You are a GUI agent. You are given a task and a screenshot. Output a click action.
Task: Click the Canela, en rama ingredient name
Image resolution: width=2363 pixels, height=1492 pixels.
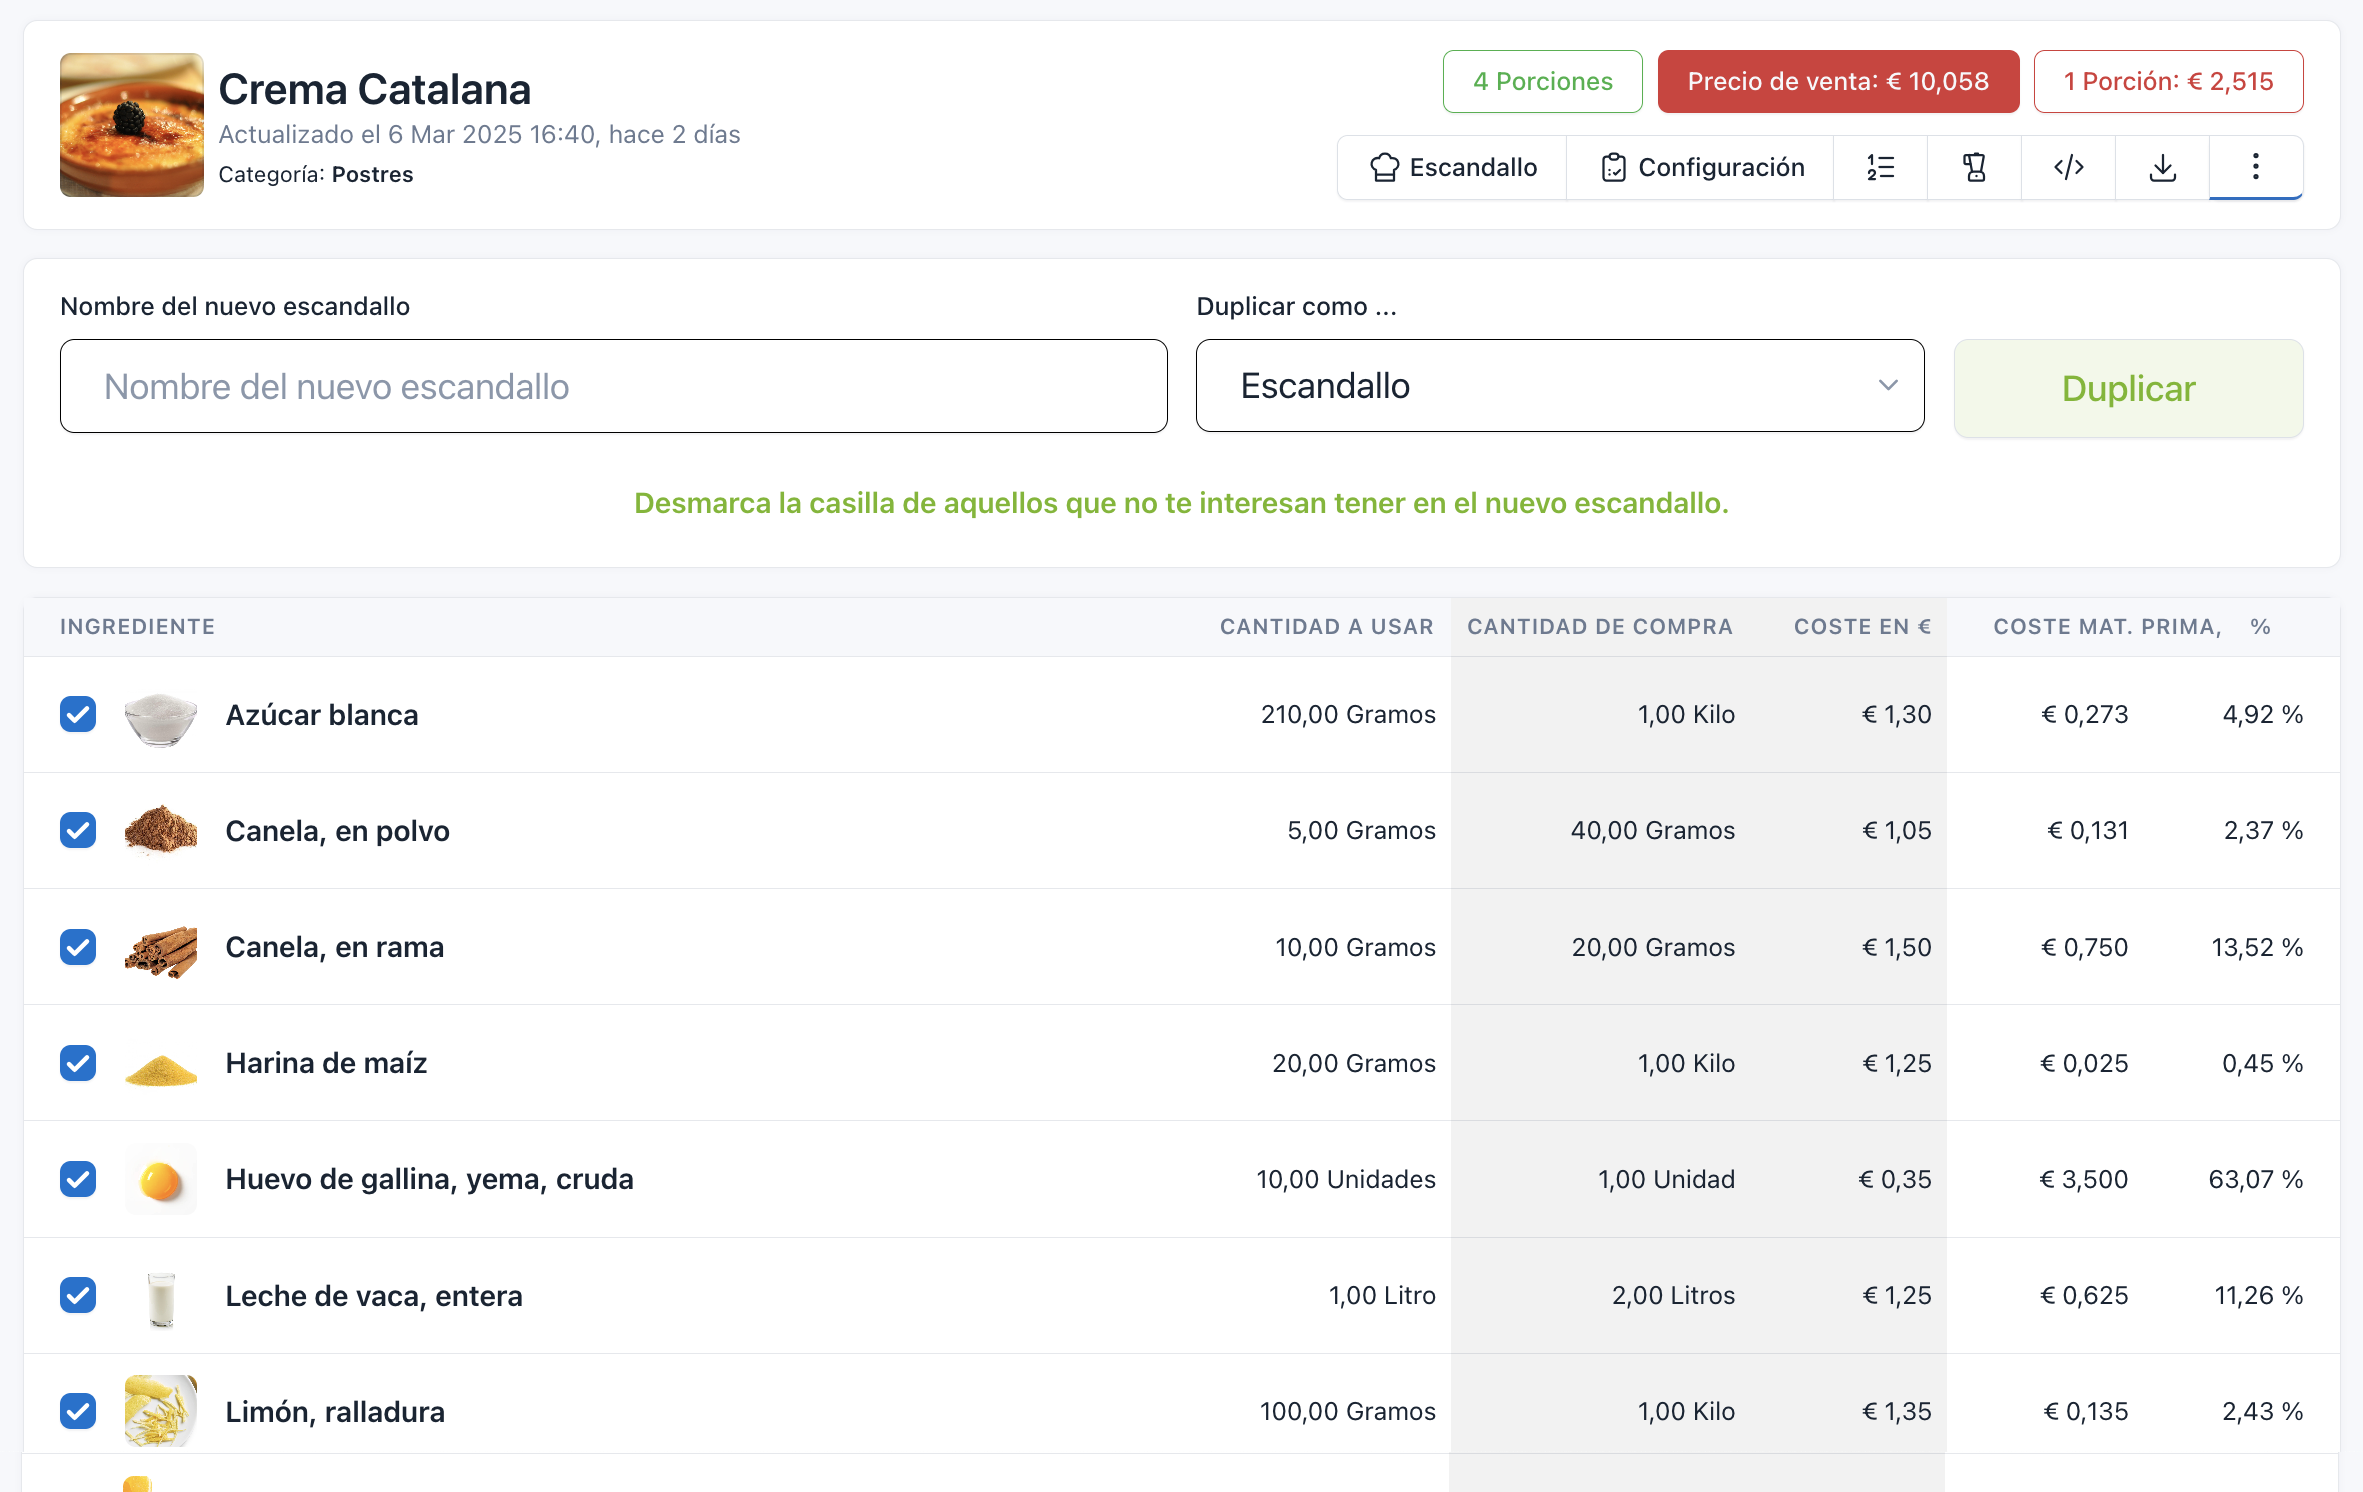(x=335, y=947)
